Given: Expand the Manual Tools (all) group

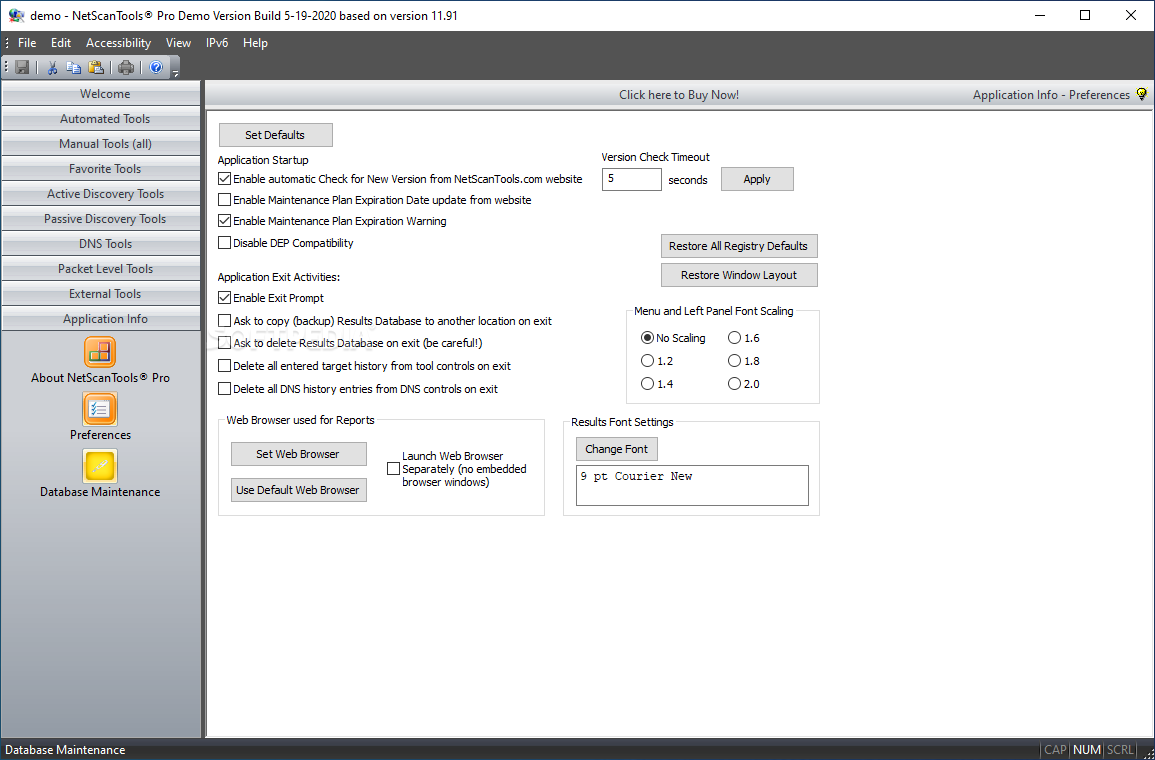Looking at the screenshot, I should pos(101,144).
